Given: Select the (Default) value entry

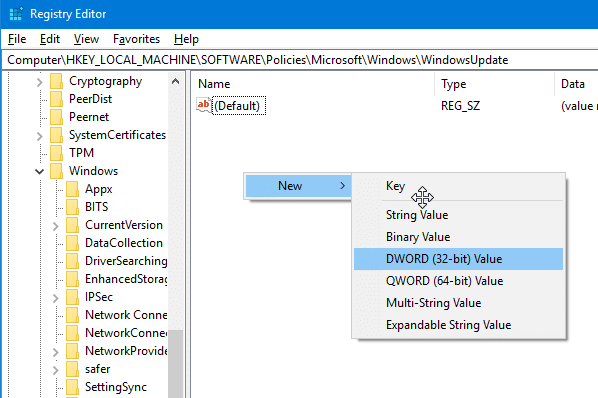Looking at the screenshot, I should pyautogui.click(x=237, y=106).
